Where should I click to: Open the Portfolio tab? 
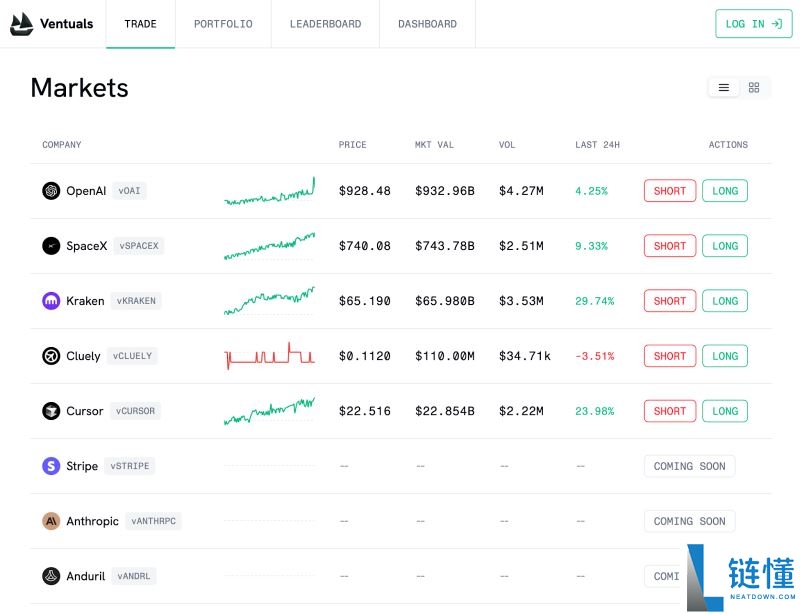[223, 24]
